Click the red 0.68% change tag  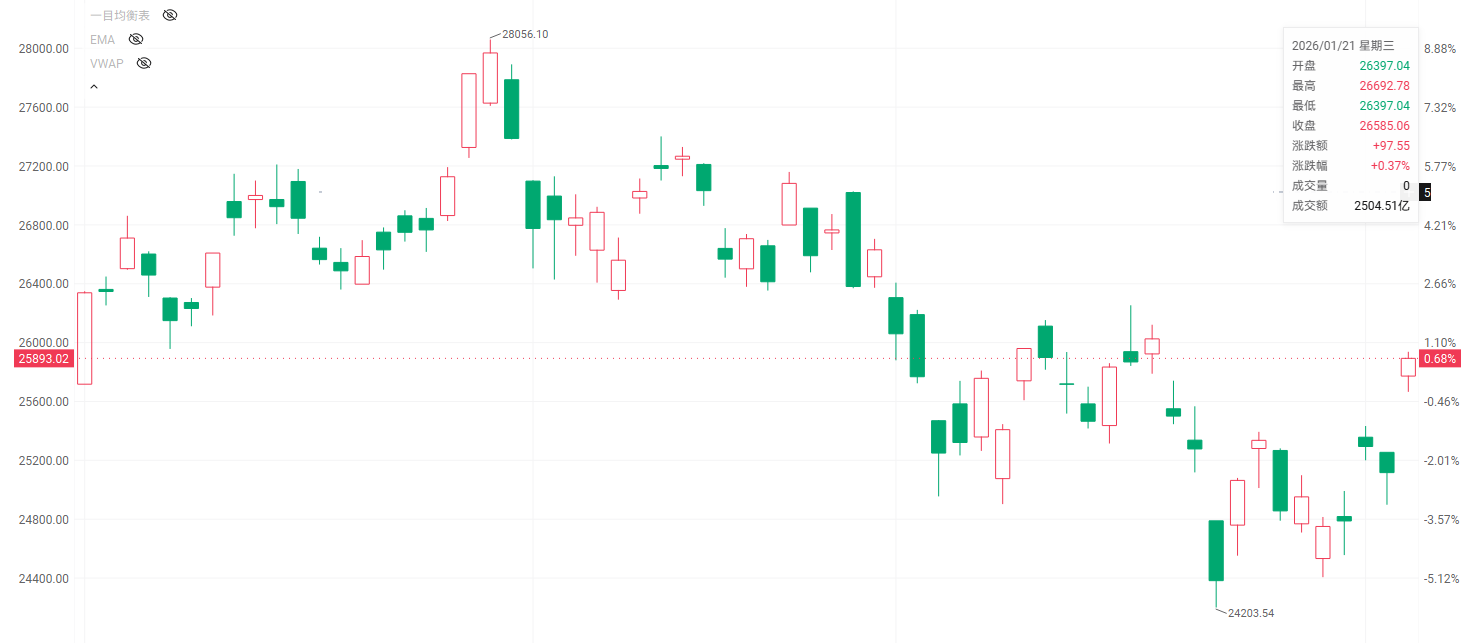1438,358
